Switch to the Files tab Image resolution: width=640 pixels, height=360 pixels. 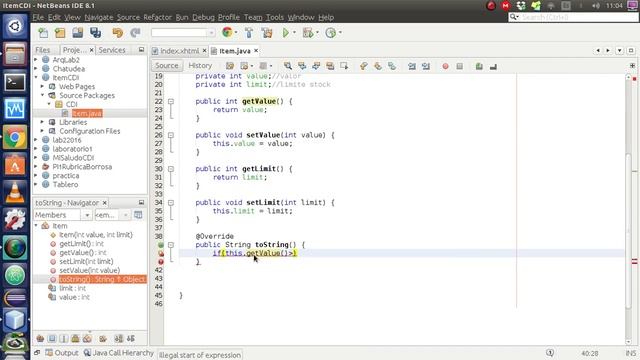(43, 50)
